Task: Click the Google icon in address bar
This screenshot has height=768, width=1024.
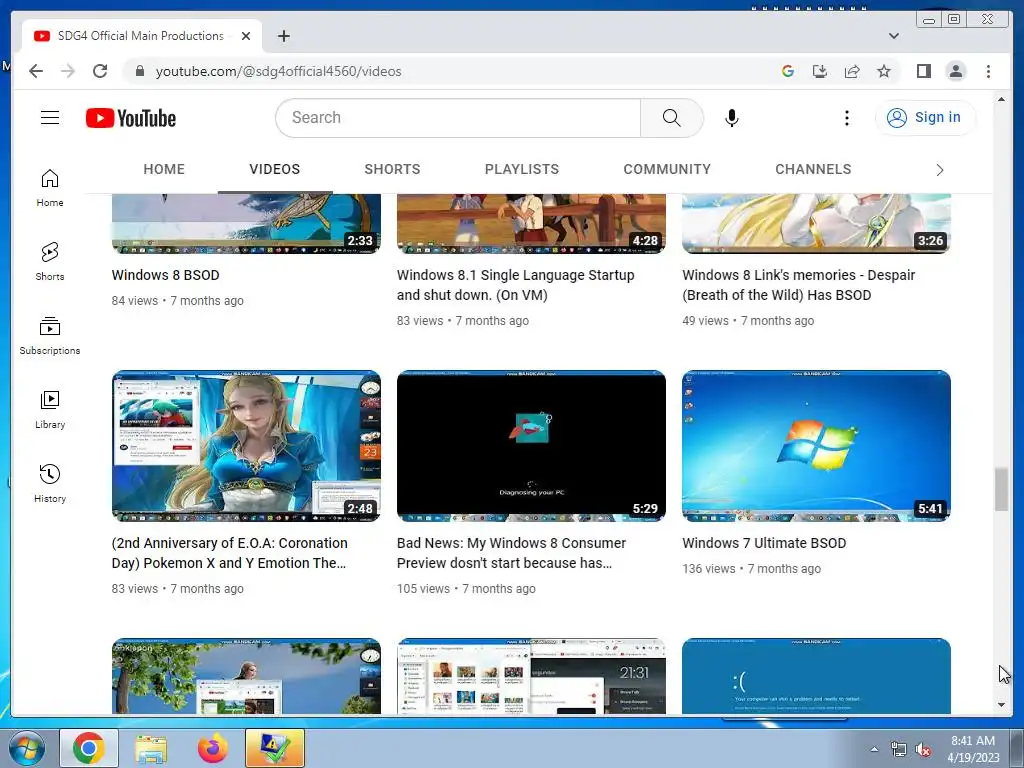Action: tap(788, 71)
